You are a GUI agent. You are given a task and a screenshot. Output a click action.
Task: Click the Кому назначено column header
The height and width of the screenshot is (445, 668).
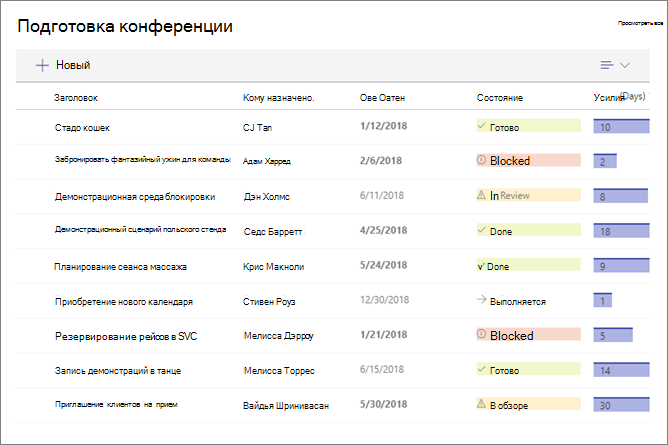[x=279, y=98]
